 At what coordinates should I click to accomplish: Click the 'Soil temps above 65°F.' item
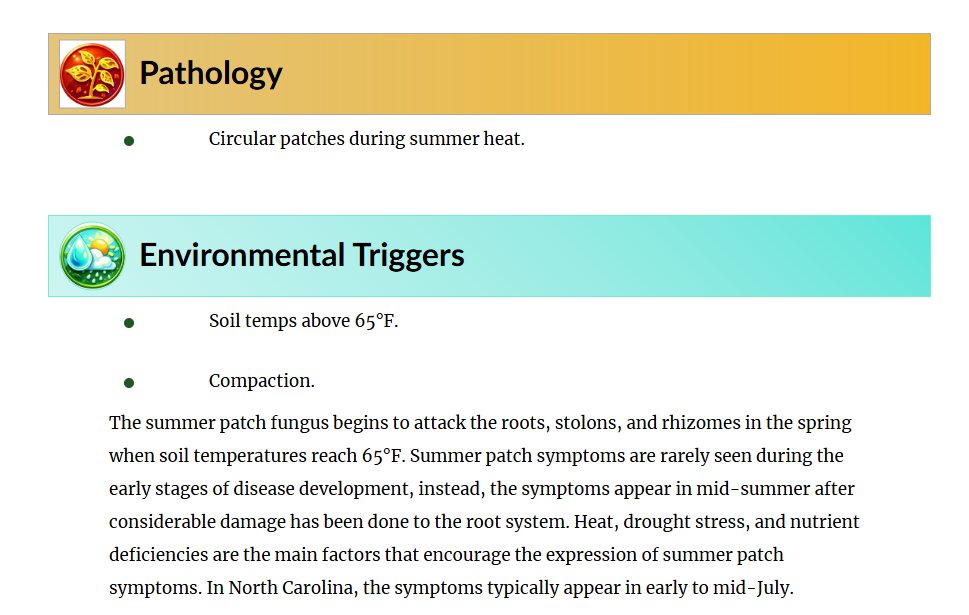303,321
